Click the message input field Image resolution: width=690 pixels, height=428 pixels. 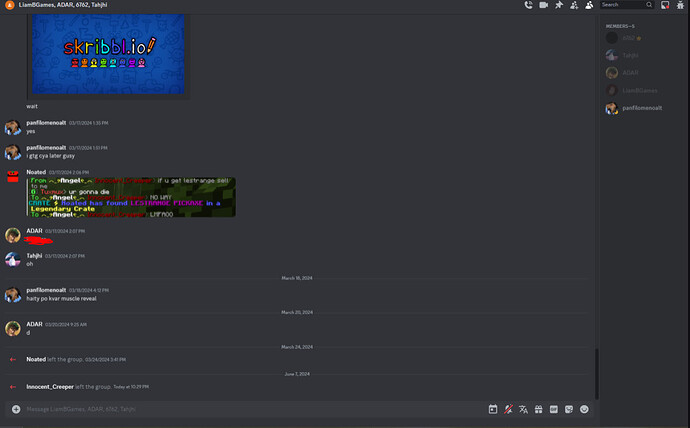(255, 409)
